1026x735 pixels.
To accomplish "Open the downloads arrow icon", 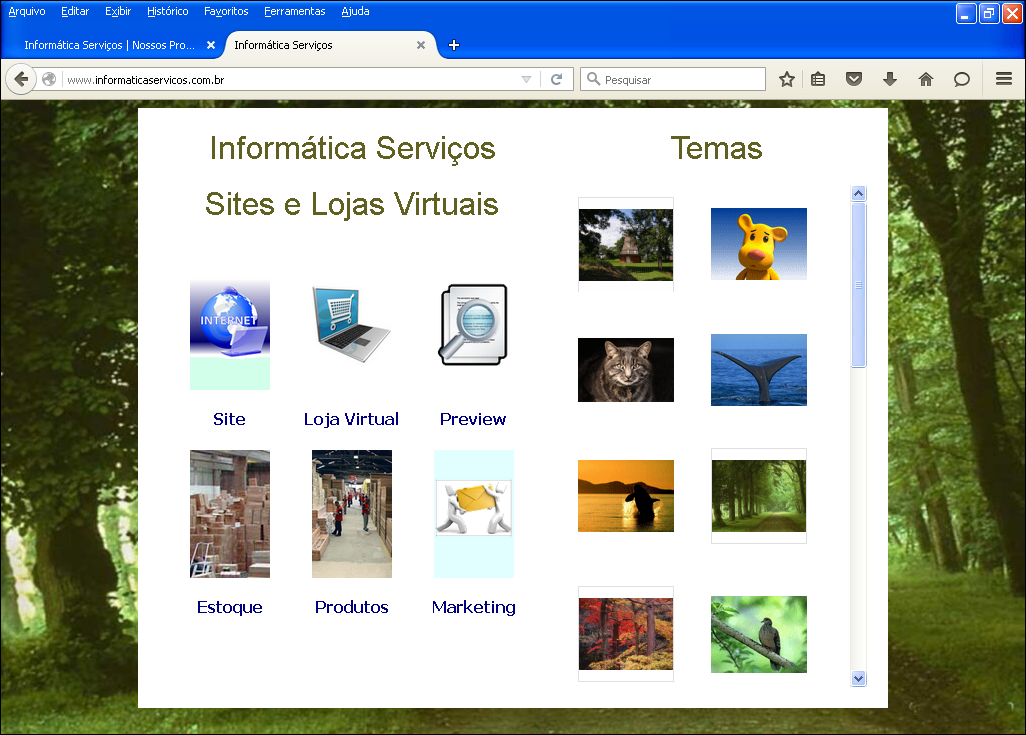I will coord(889,80).
